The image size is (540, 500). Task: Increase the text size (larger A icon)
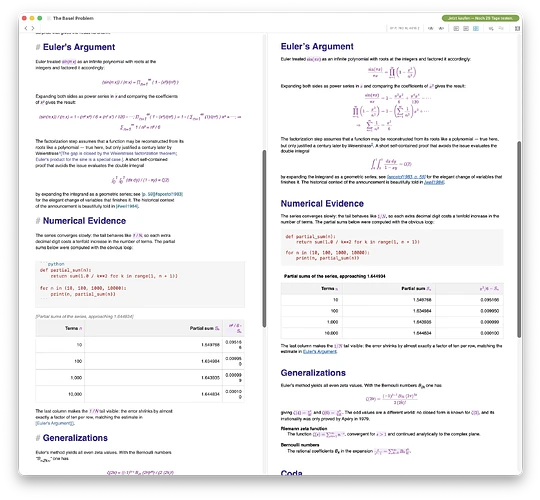pos(442,29)
